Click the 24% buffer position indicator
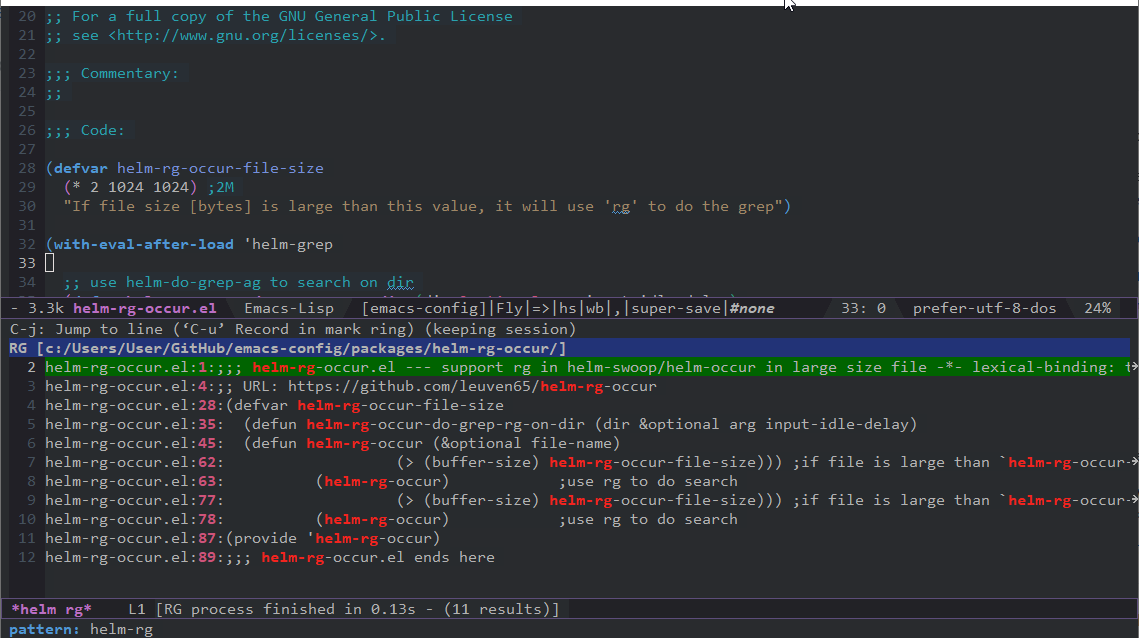This screenshot has width=1139, height=638. (1098, 308)
